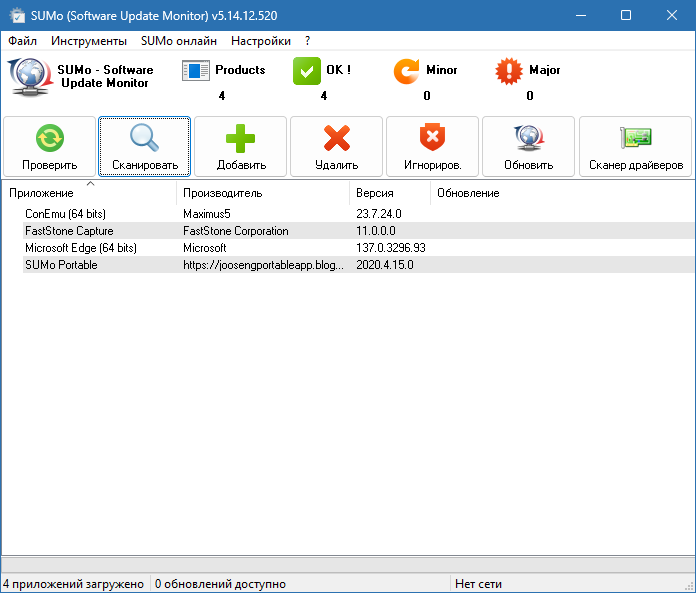
Task: Click the Products count label
Action: 221,95
